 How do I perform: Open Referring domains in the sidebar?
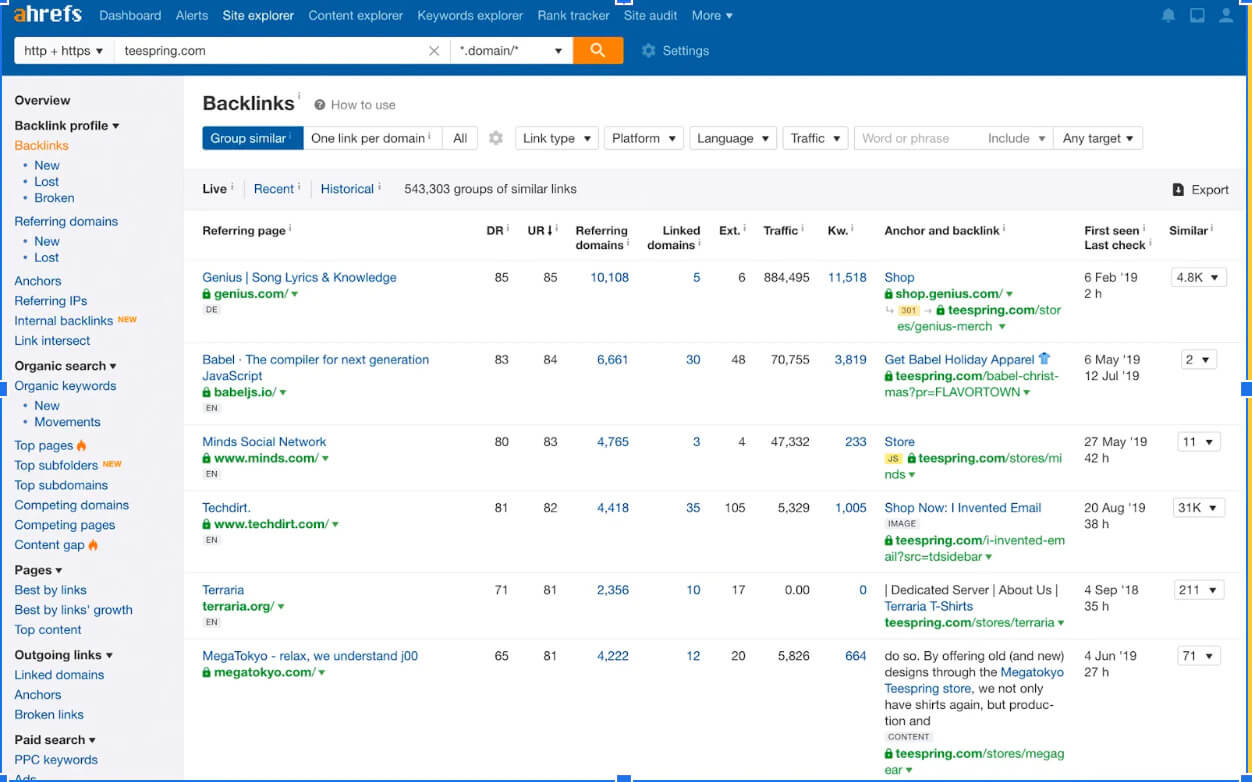[66, 221]
